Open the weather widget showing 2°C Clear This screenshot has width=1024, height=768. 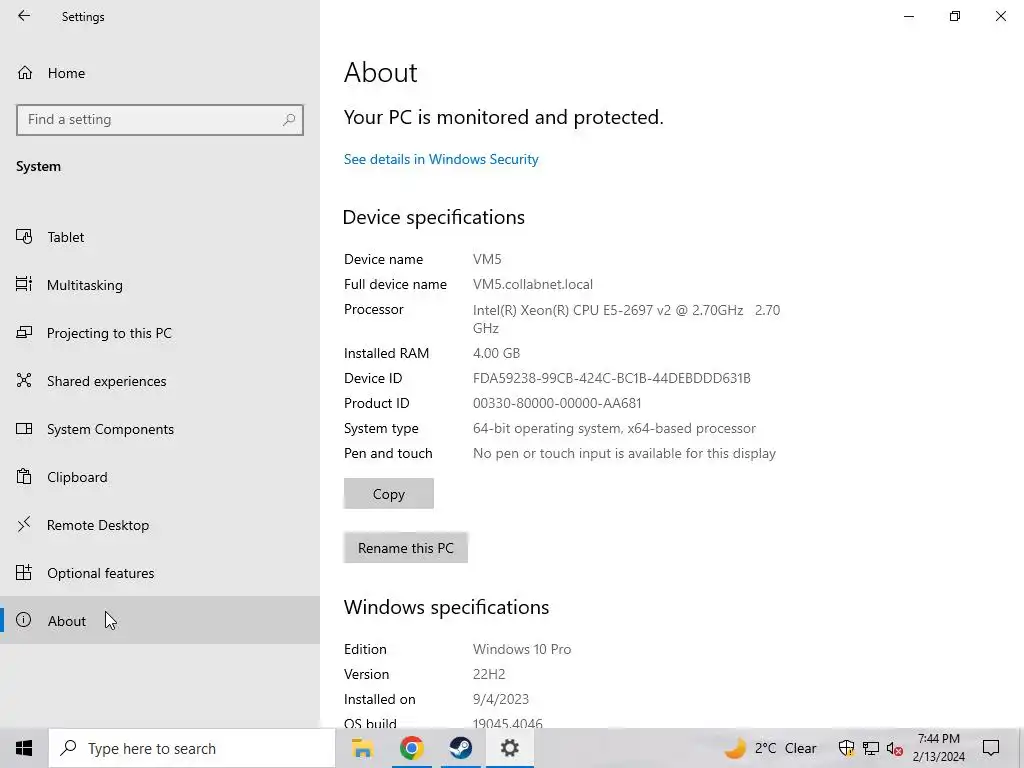coord(771,748)
